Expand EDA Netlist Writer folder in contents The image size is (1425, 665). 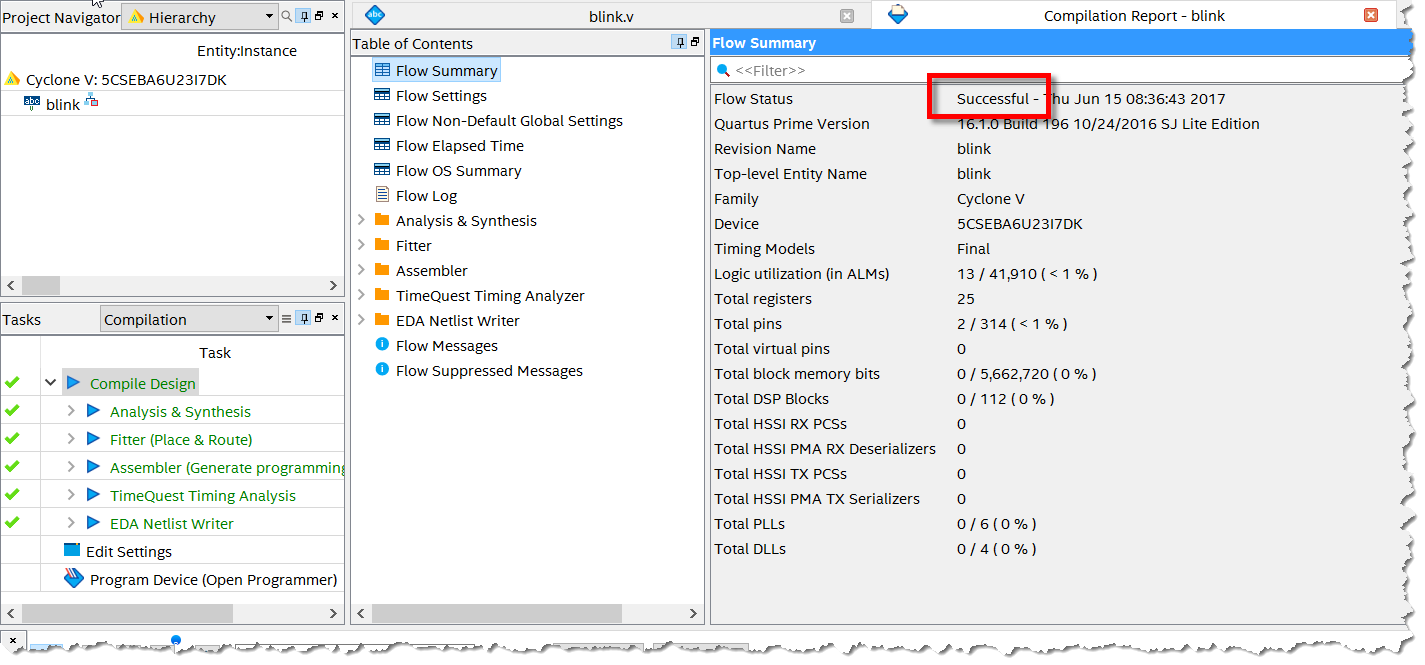(x=361, y=320)
